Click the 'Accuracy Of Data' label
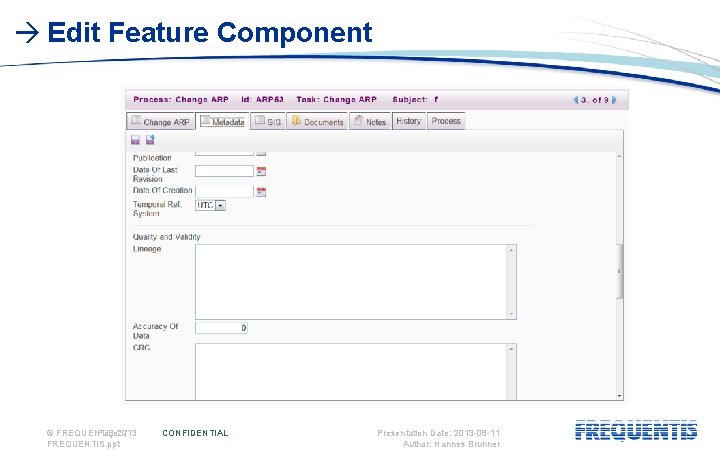 155,331
